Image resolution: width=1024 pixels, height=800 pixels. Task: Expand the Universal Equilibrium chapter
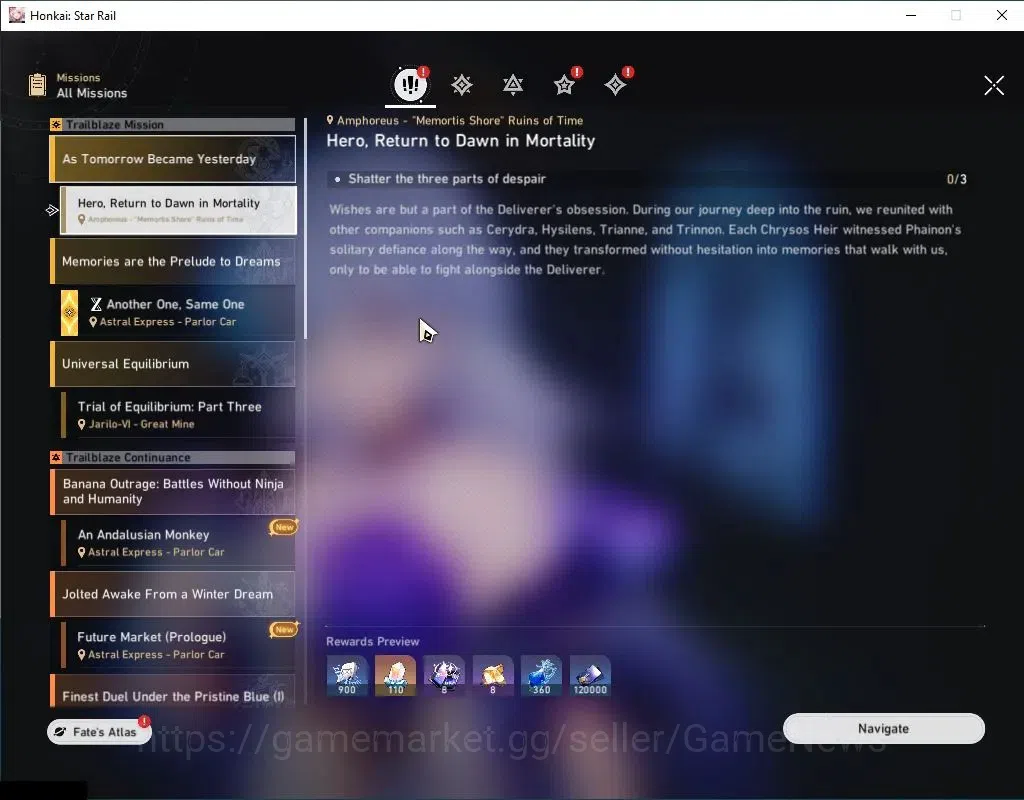click(x=172, y=364)
